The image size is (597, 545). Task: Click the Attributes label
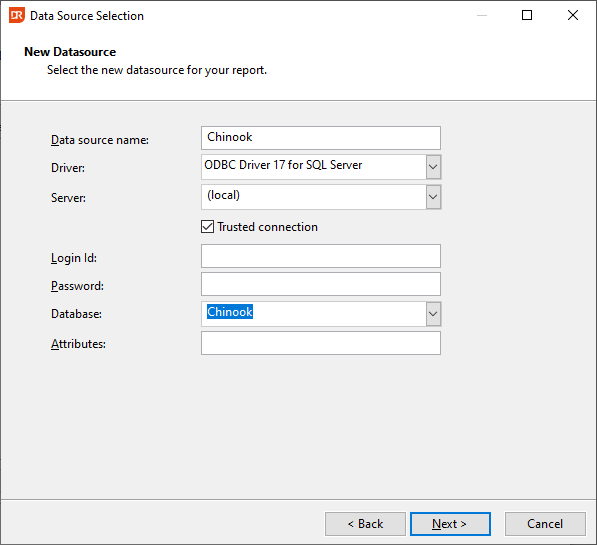click(x=78, y=344)
